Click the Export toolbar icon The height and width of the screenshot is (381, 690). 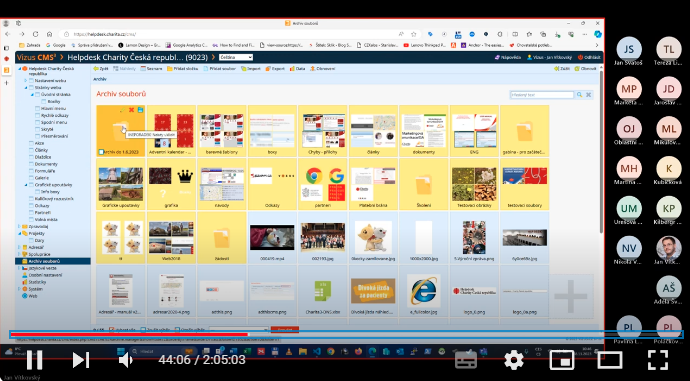tap(268, 69)
